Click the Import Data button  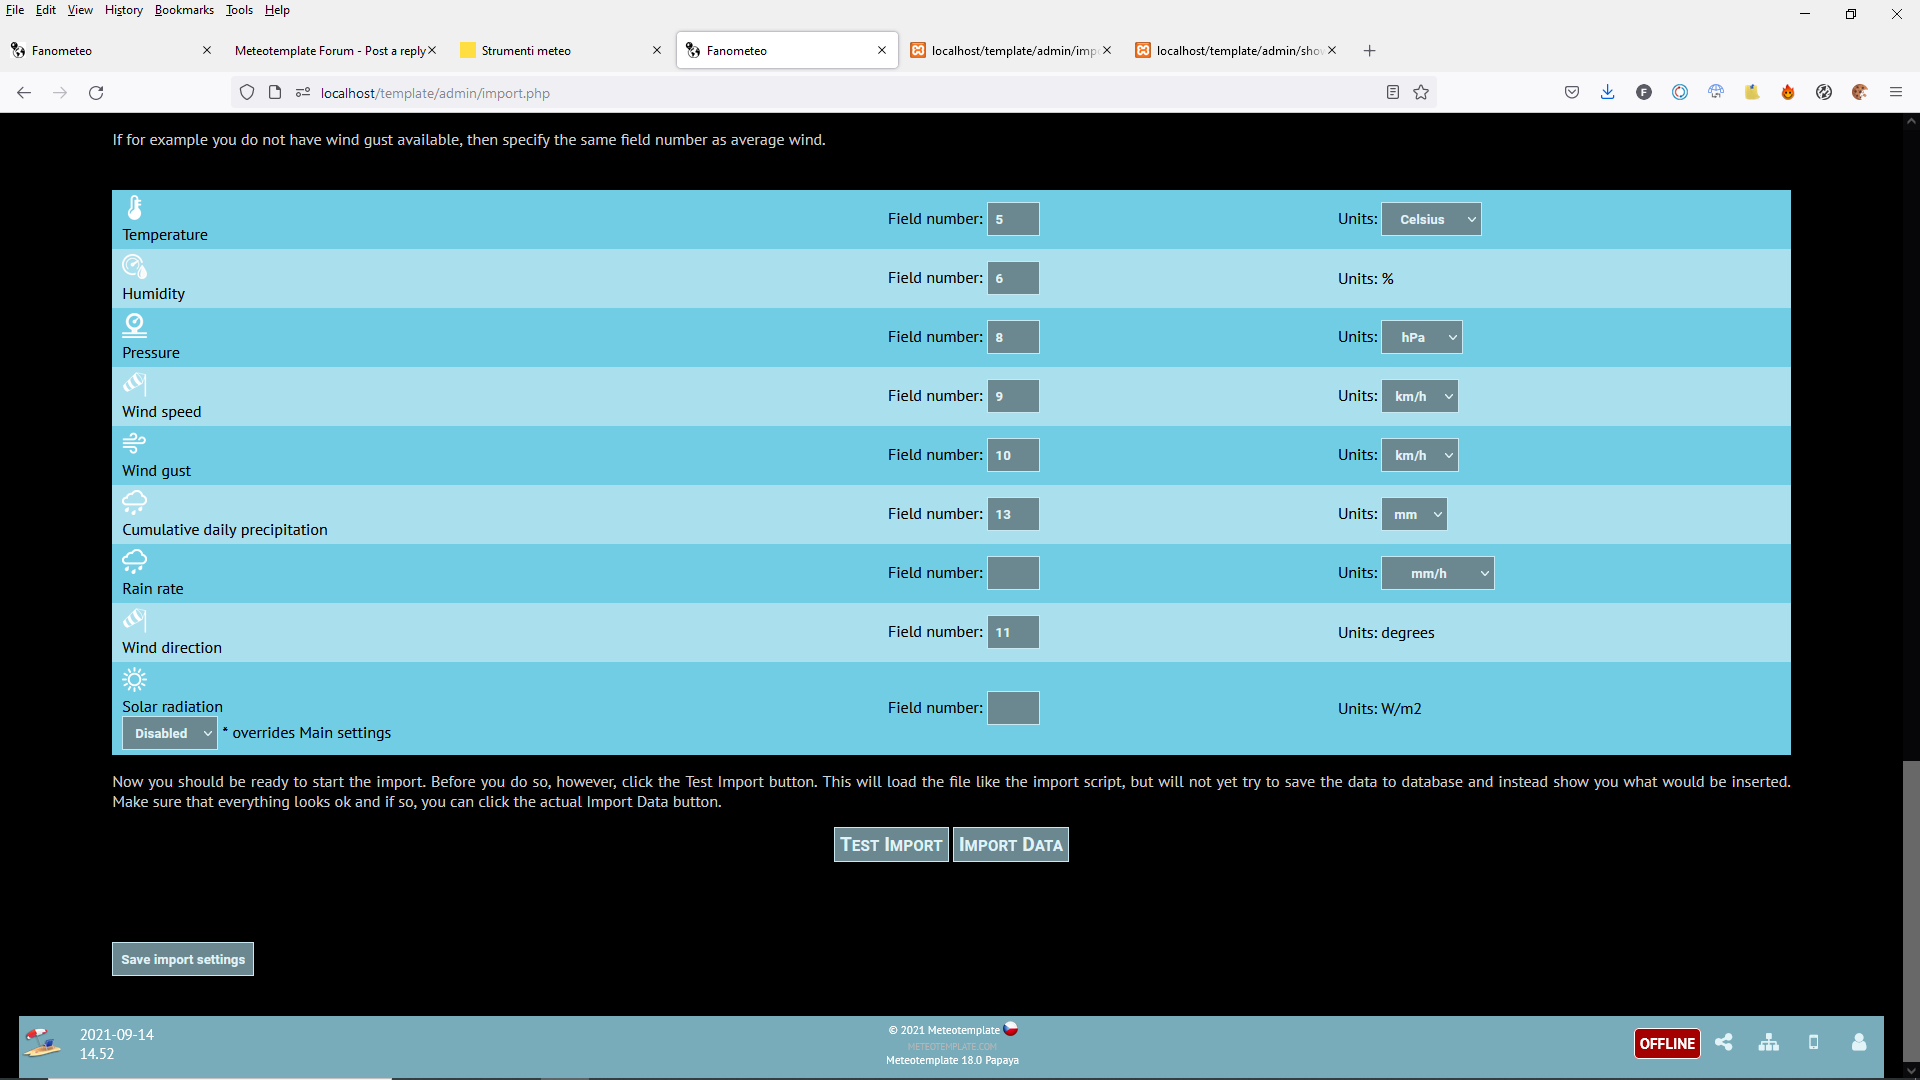1010,845
